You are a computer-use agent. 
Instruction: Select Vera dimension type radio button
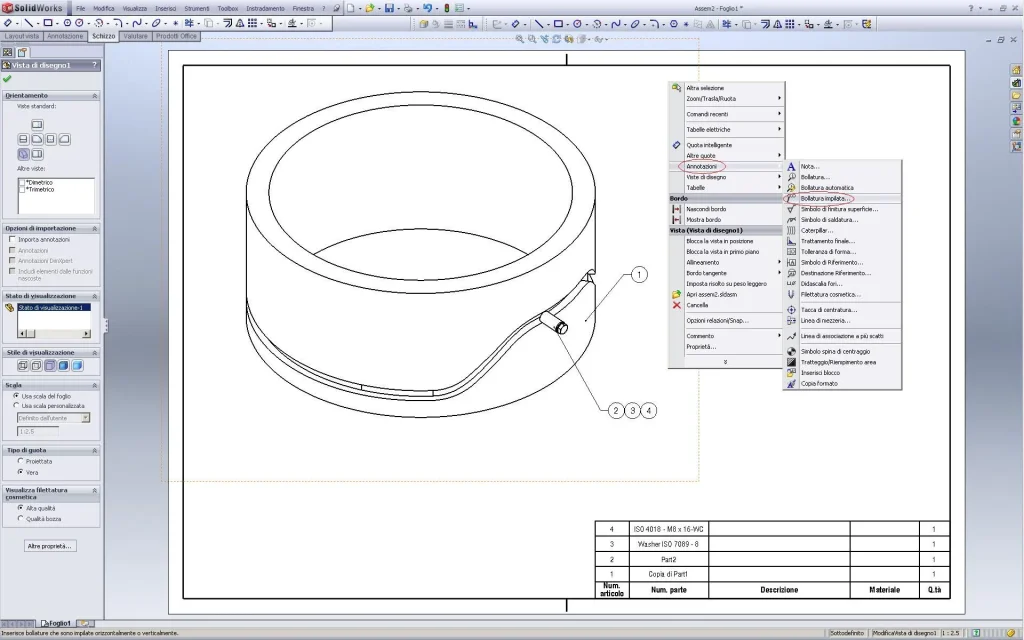tap(20, 472)
